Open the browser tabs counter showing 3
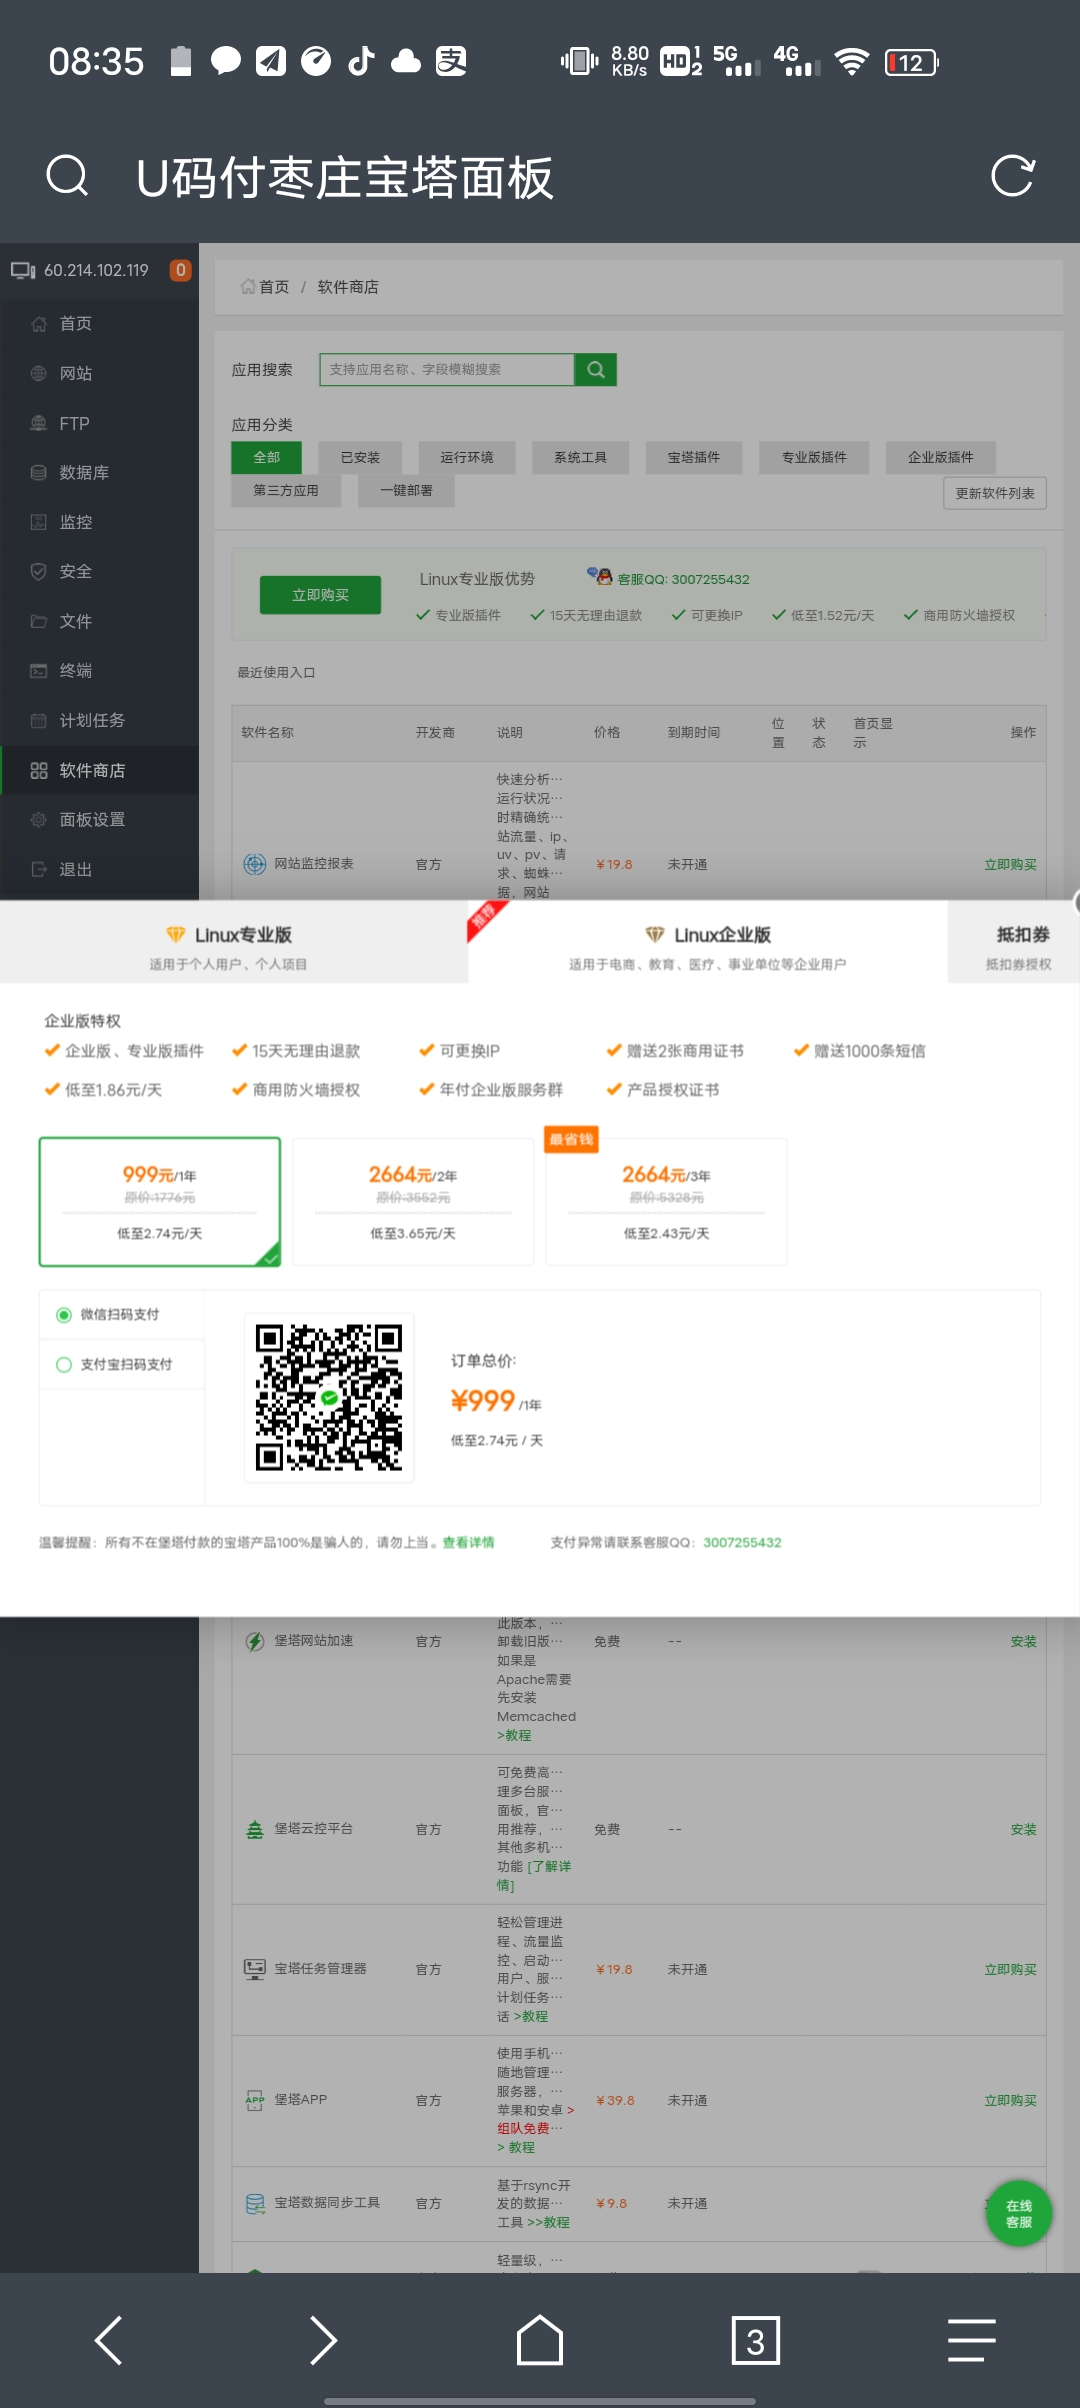Viewport: 1080px width, 2408px height. coord(756,2340)
